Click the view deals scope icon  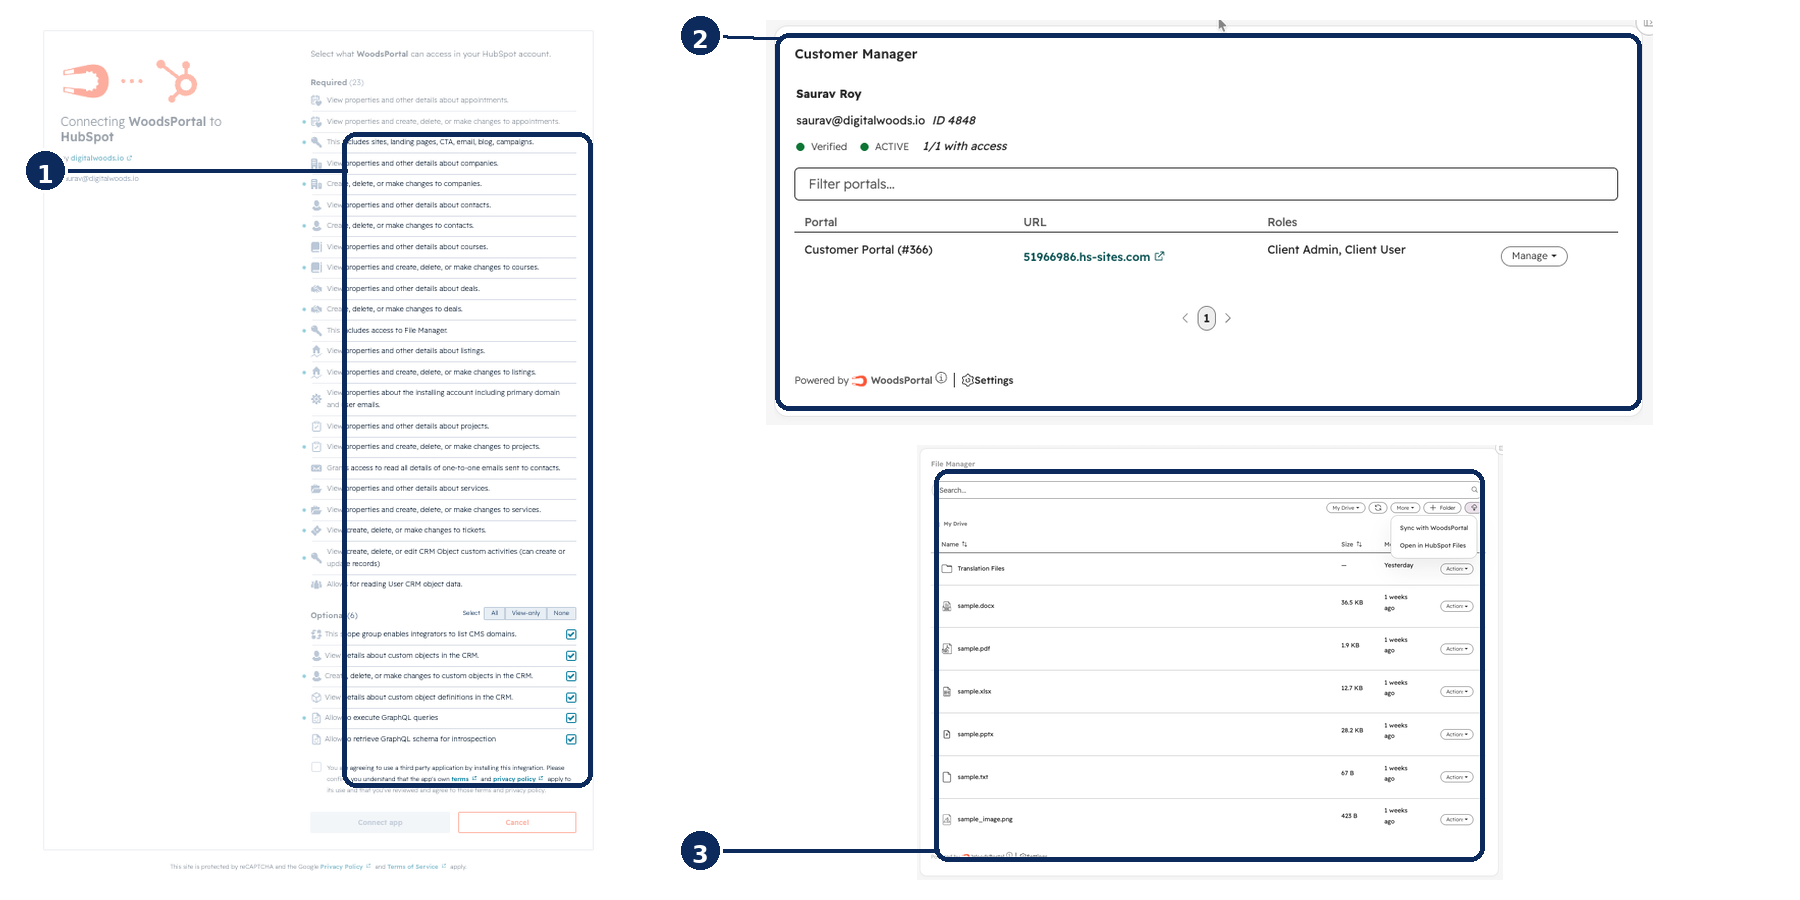[x=316, y=288]
